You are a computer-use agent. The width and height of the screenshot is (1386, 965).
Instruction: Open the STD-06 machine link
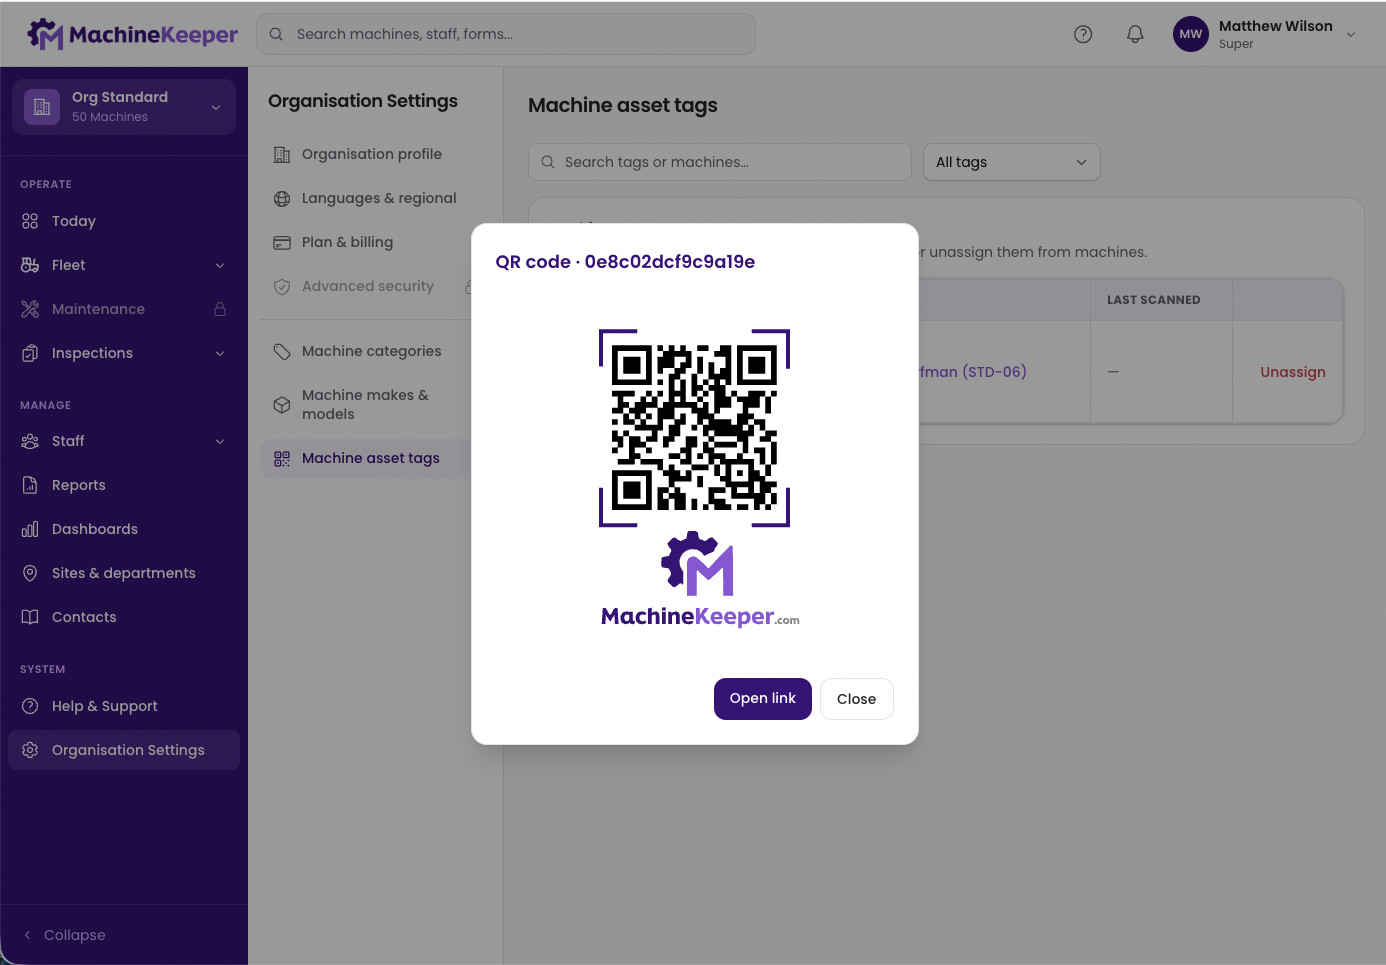(x=973, y=372)
